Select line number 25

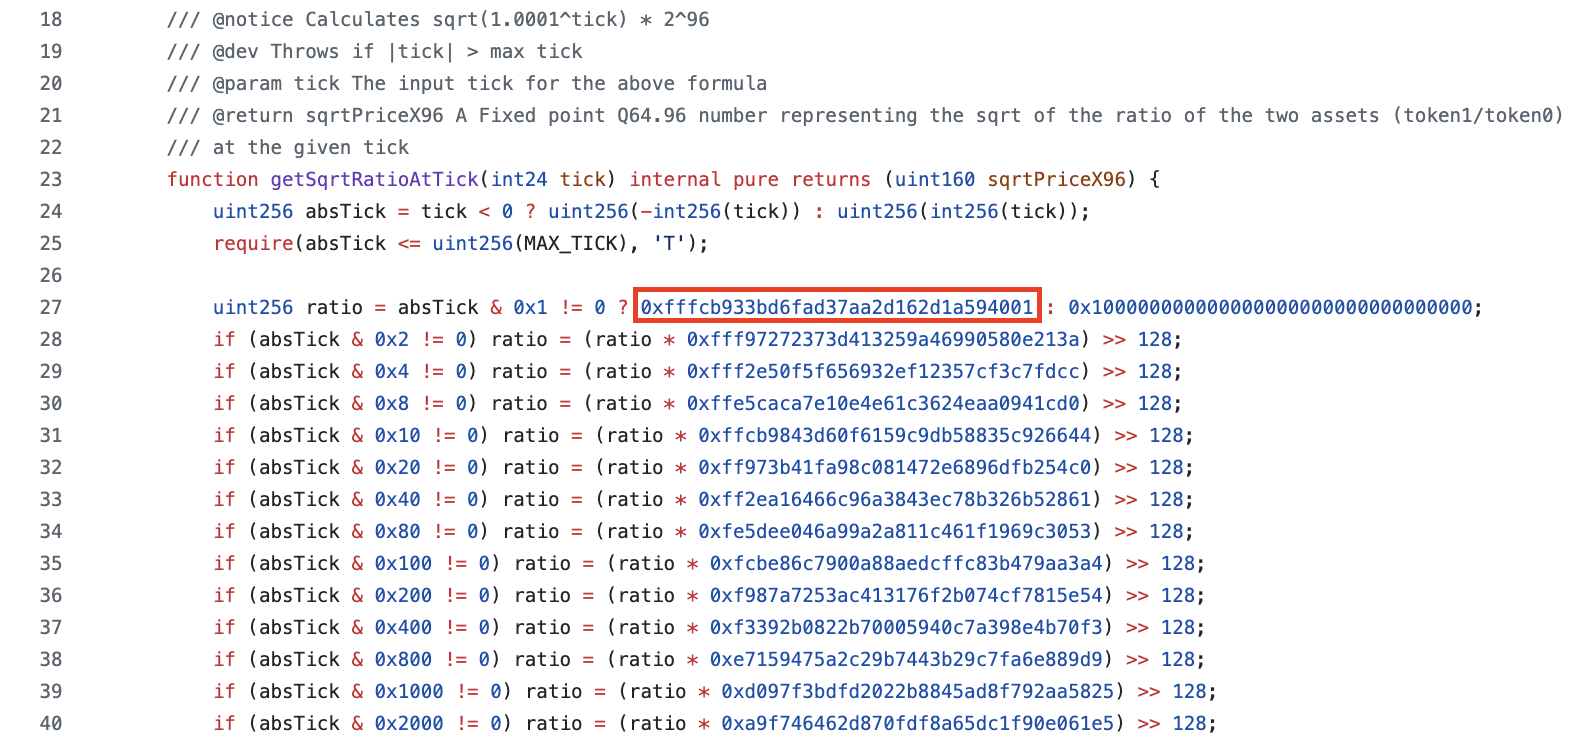50,243
